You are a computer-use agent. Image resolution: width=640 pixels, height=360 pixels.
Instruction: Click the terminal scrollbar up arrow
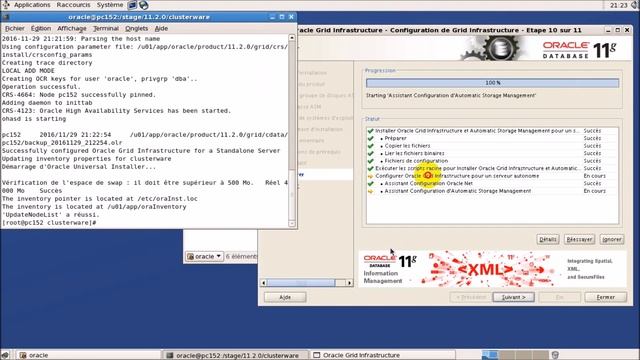292,38
